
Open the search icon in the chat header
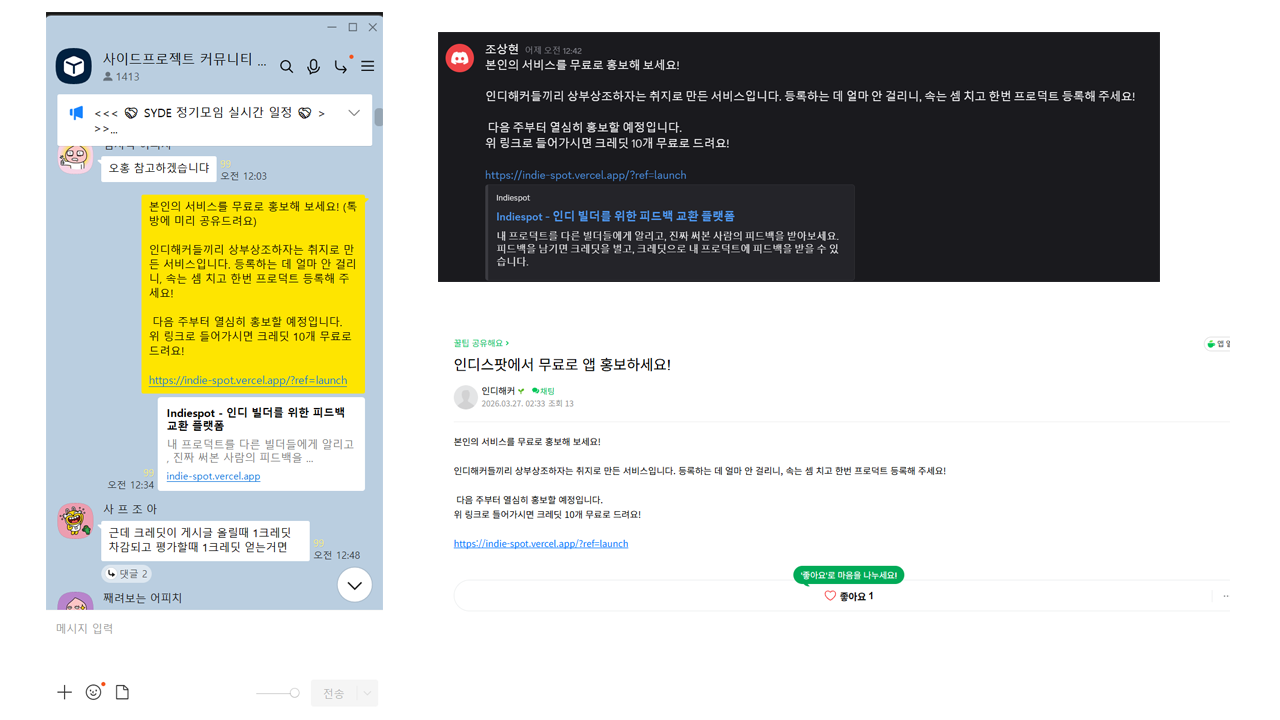coord(287,66)
